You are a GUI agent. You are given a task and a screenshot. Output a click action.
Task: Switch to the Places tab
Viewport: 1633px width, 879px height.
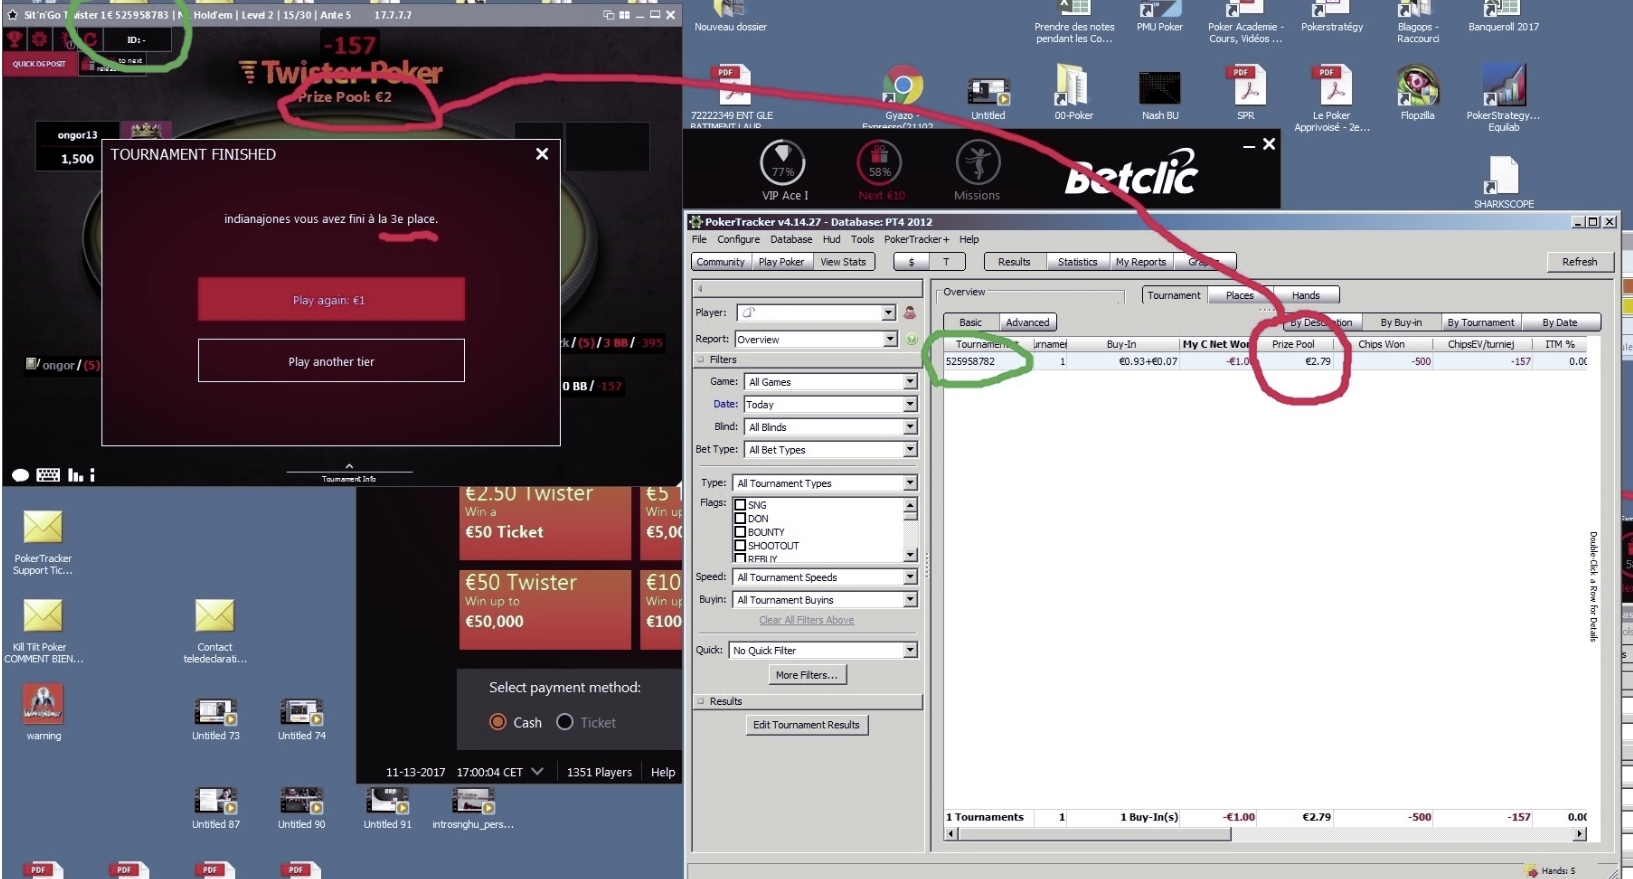click(1239, 295)
